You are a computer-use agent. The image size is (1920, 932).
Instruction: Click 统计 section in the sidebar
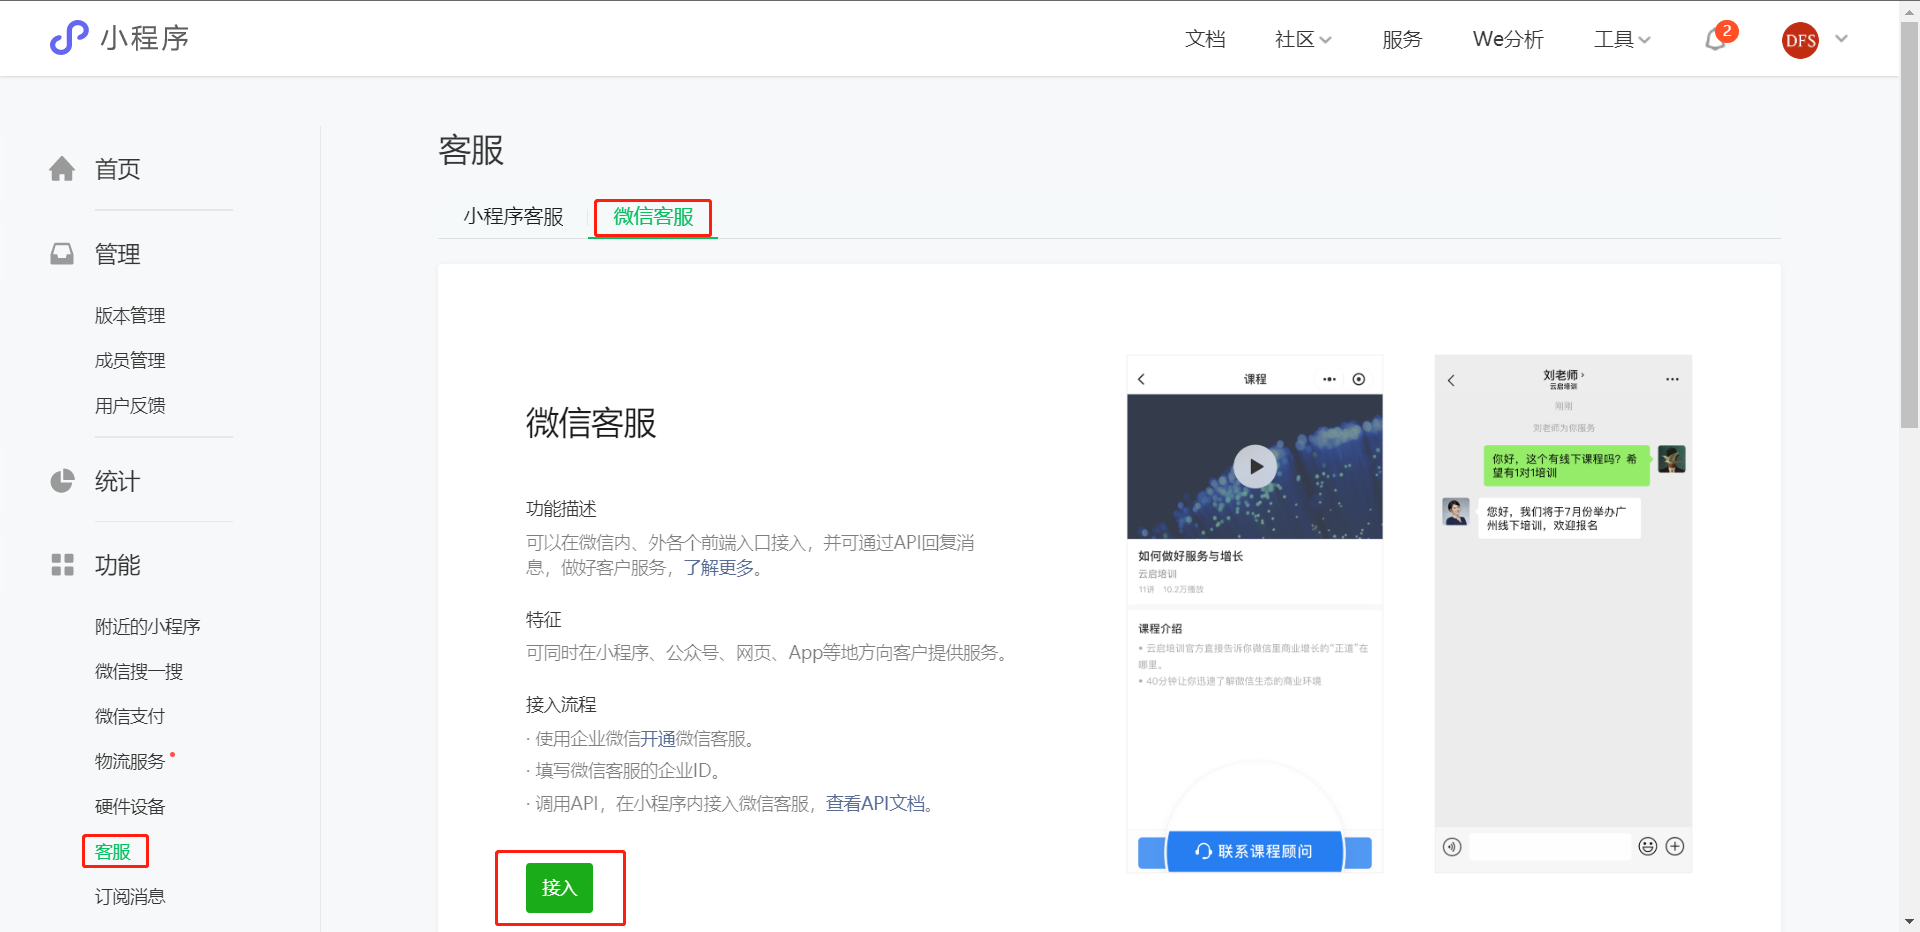[x=118, y=481]
